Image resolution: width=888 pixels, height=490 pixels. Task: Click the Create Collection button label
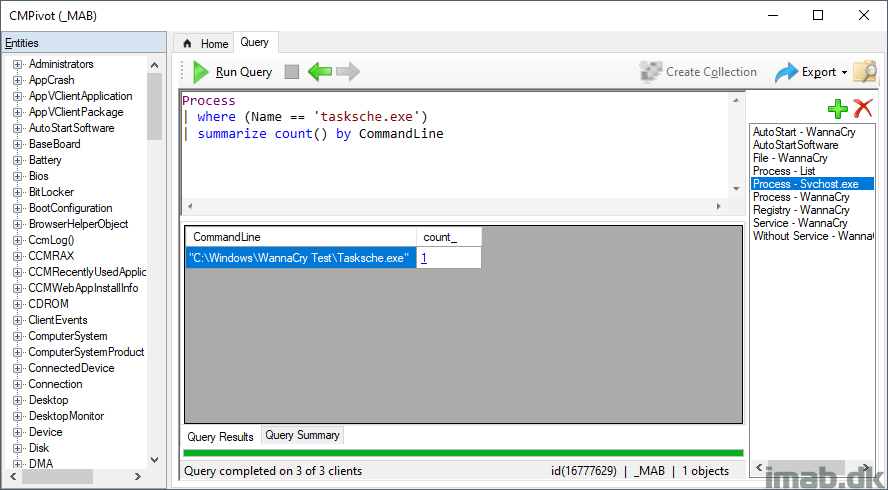(x=711, y=72)
